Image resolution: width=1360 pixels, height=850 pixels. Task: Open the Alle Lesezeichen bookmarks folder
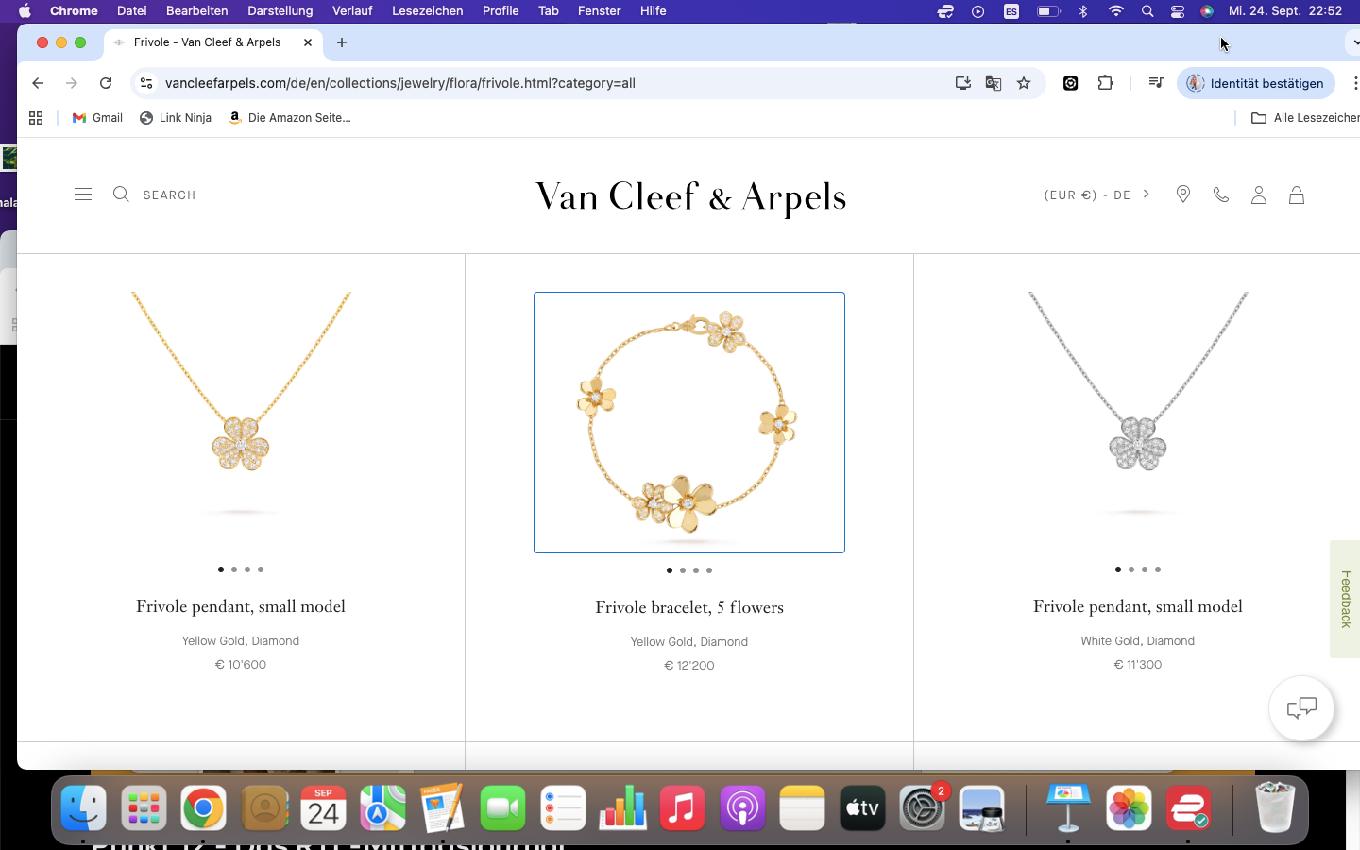click(x=1305, y=118)
